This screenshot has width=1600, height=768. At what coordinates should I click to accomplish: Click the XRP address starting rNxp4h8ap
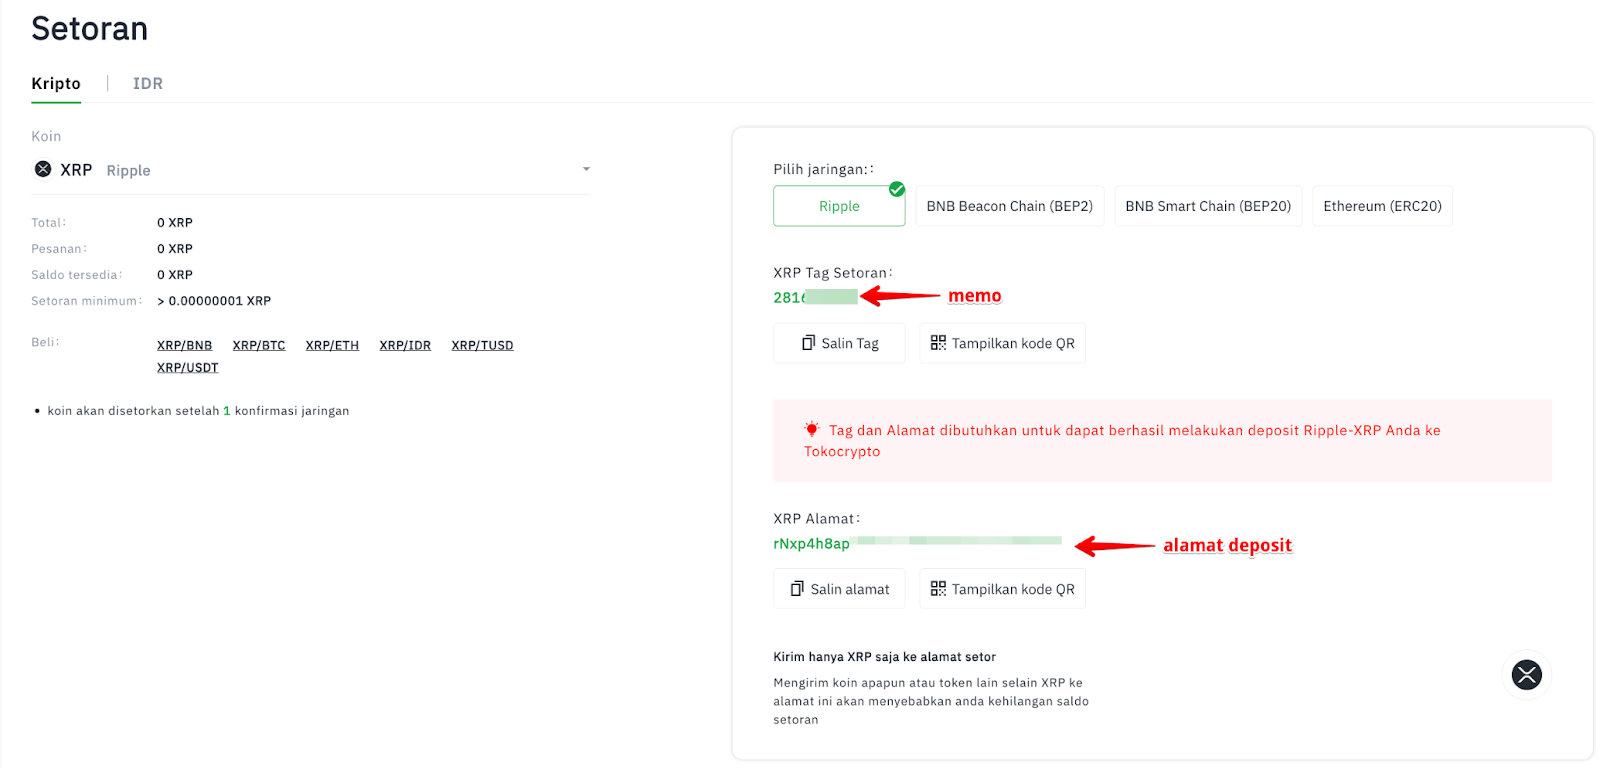pos(917,543)
